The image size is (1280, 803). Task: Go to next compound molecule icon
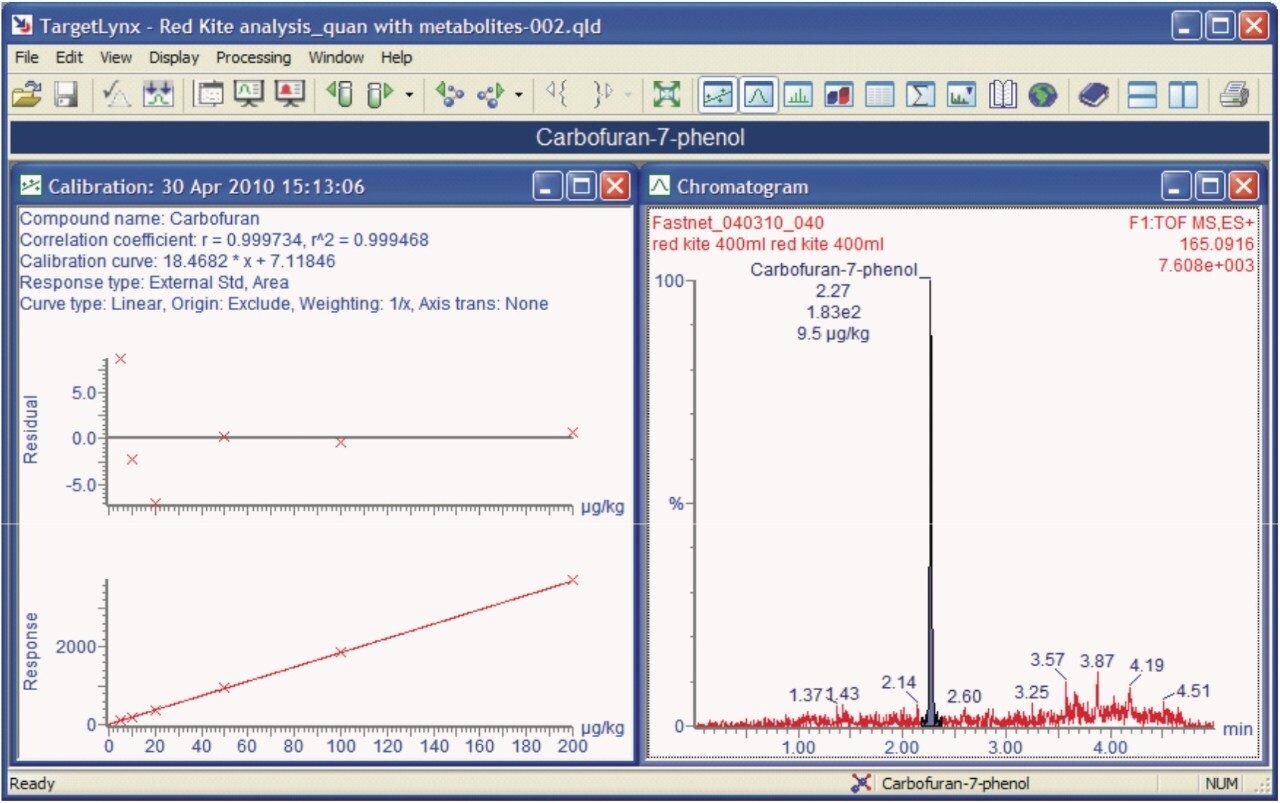[490, 95]
